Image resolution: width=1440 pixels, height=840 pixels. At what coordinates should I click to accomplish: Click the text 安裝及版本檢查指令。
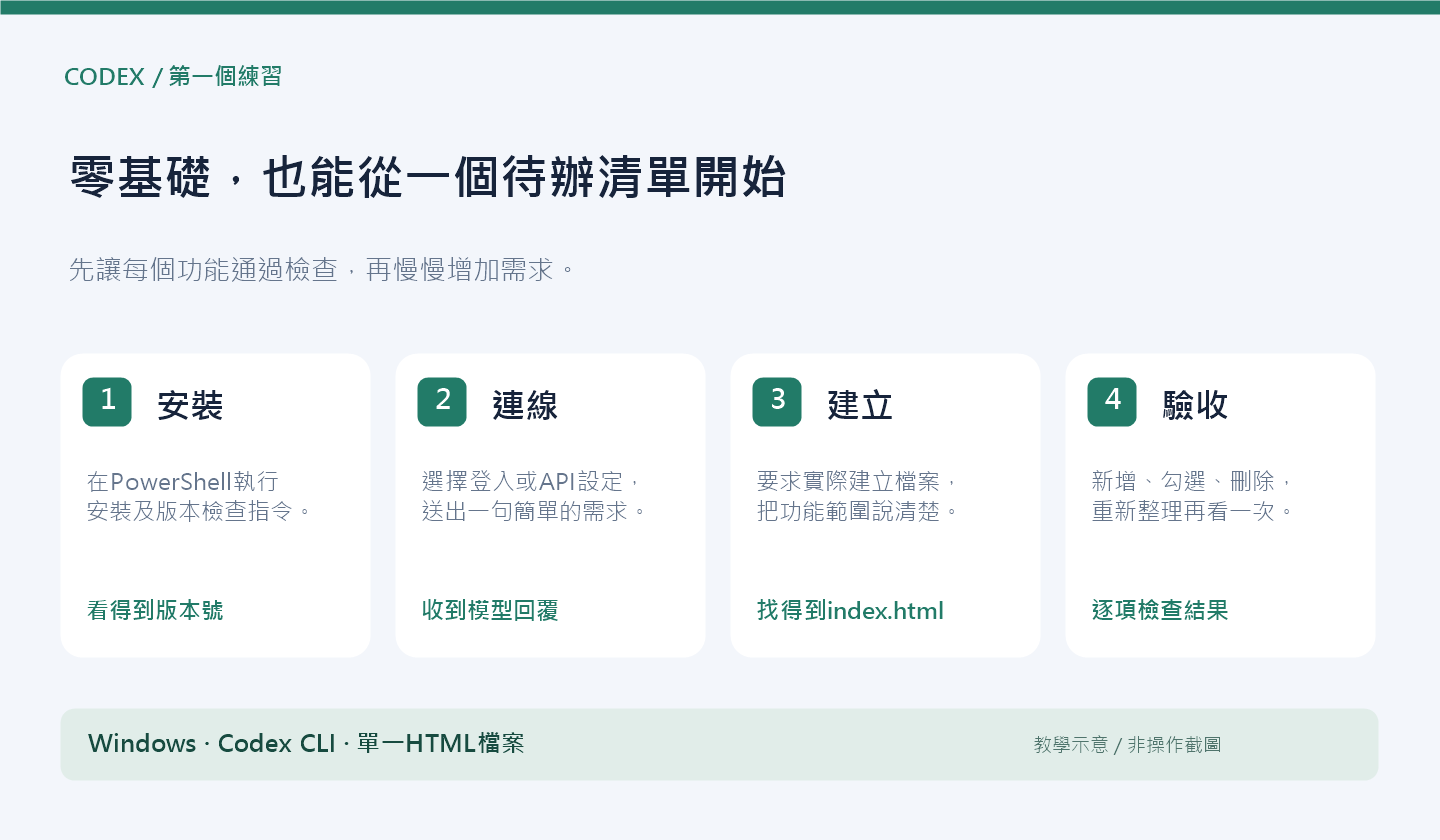201,511
